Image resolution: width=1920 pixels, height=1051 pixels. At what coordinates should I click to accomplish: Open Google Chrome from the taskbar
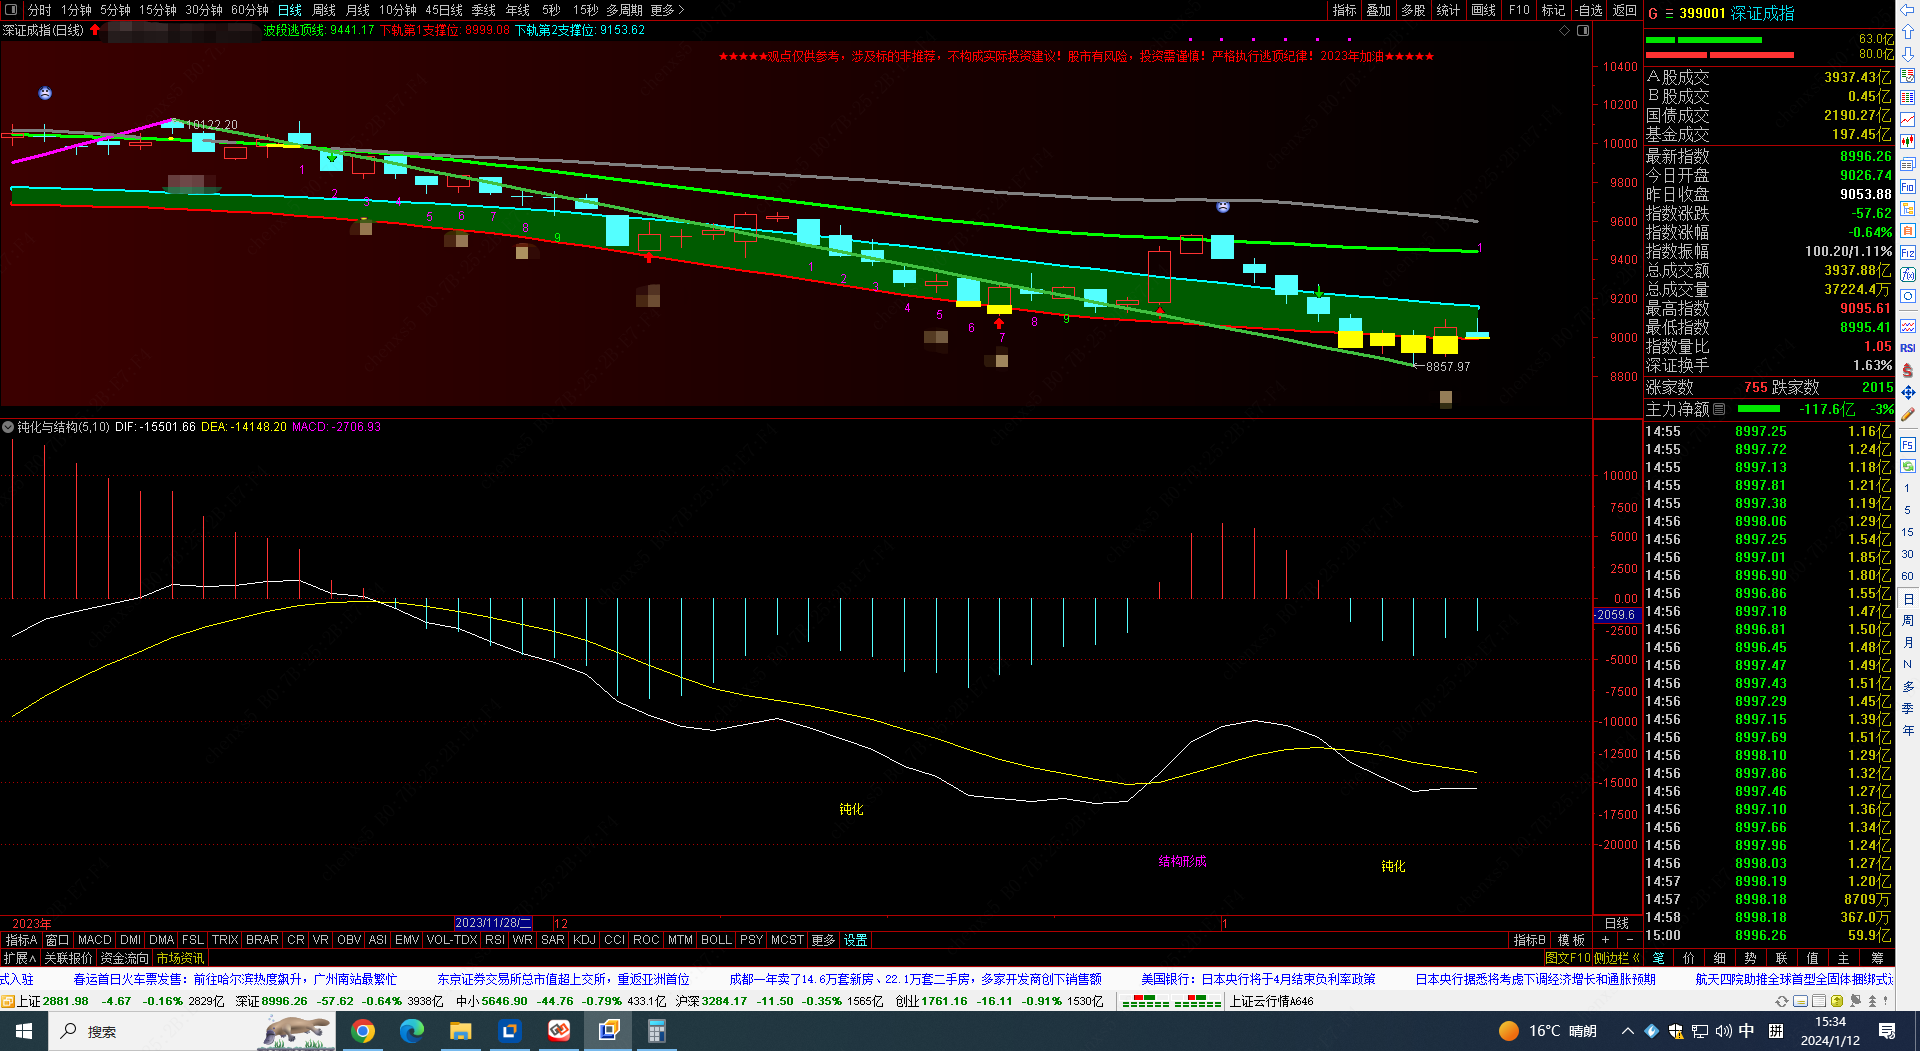tap(363, 1031)
